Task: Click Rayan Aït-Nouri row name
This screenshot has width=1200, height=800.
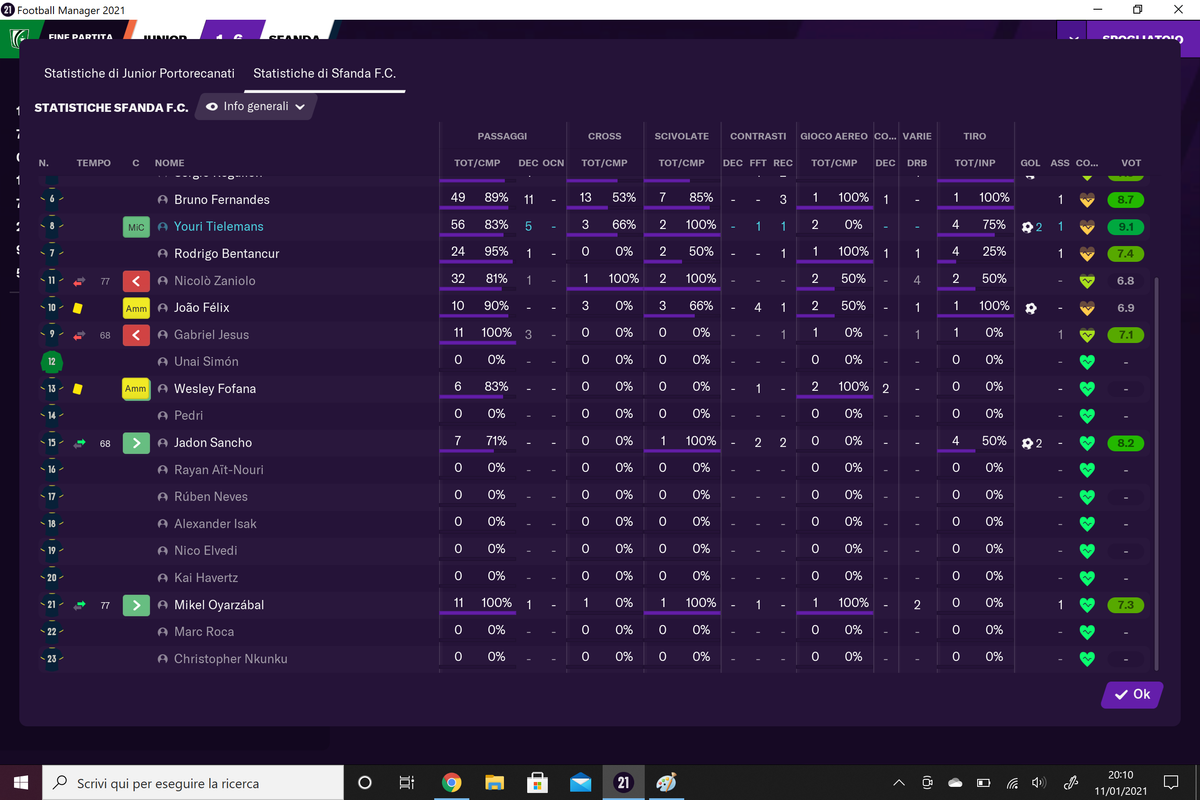Action: (x=219, y=470)
